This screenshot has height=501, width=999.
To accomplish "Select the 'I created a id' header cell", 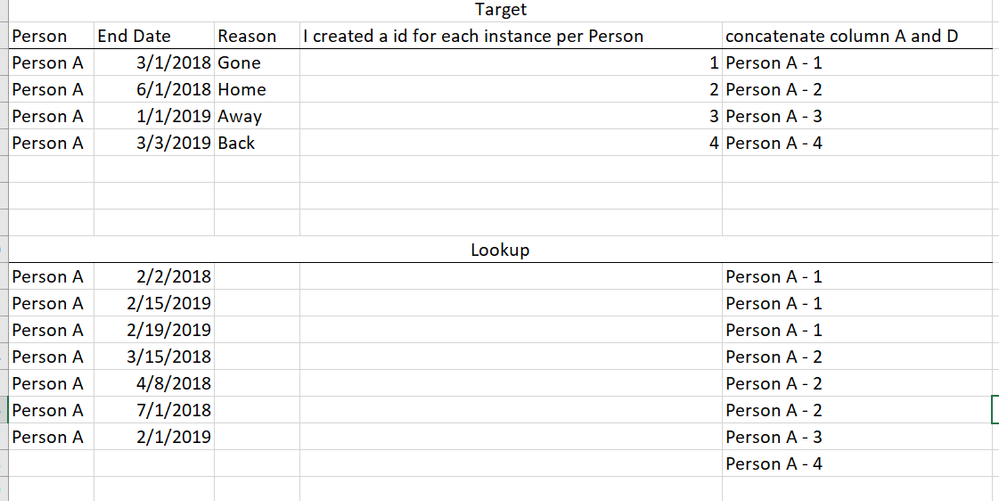I will point(473,36).
